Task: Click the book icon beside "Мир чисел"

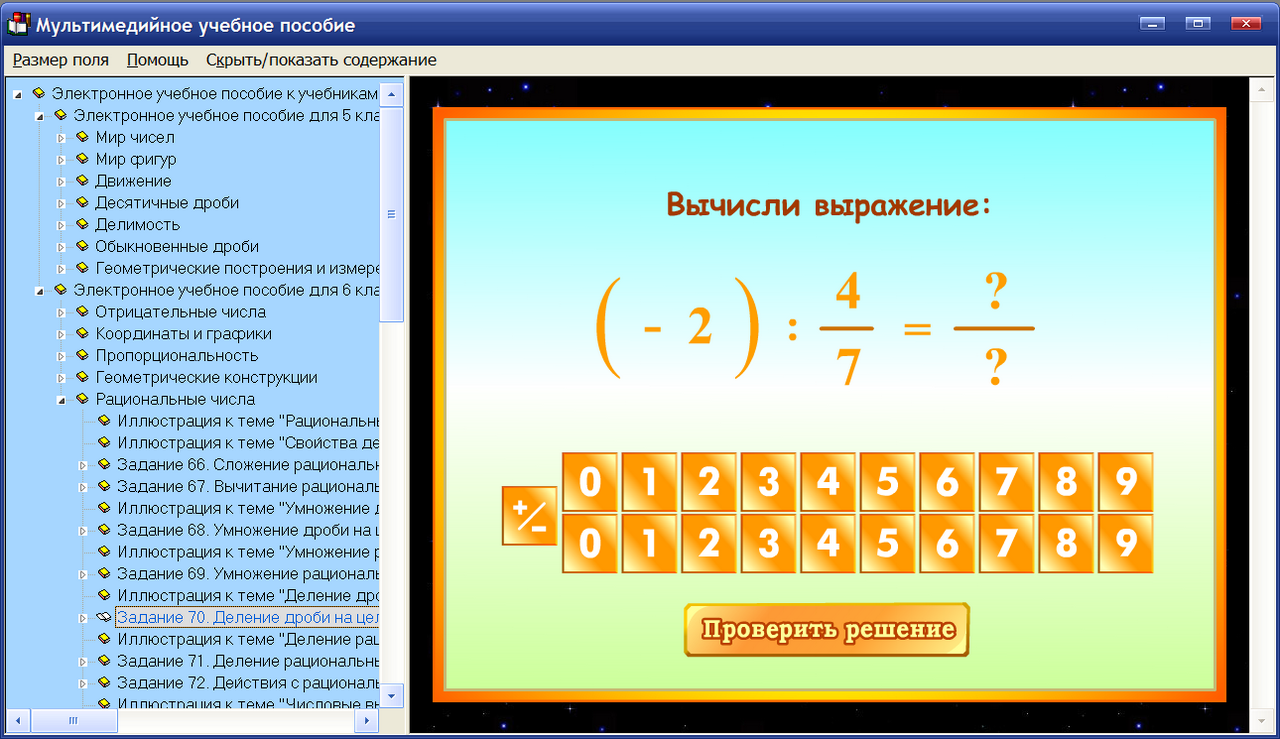Action: coord(82,137)
